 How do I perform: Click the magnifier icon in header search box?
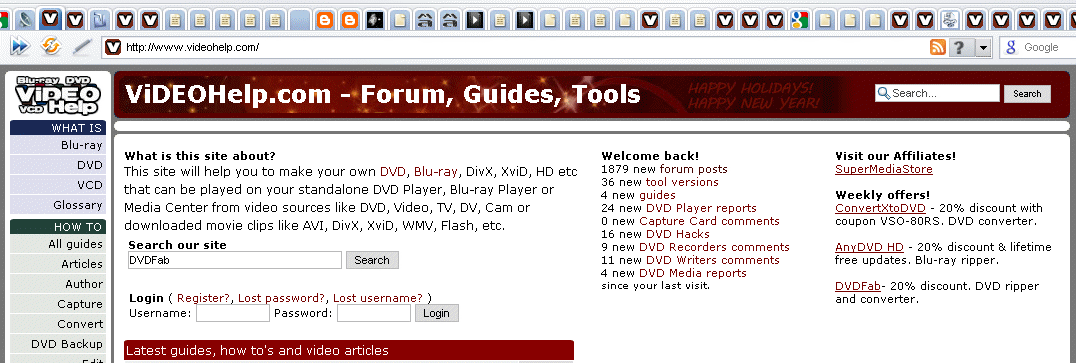pyautogui.click(x=884, y=93)
